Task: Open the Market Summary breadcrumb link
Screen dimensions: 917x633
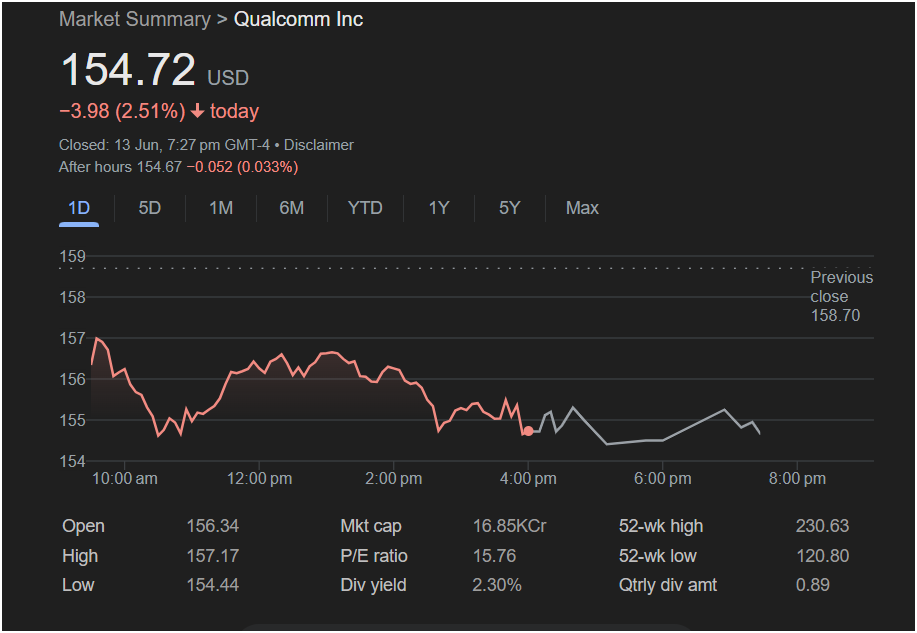Action: point(135,19)
